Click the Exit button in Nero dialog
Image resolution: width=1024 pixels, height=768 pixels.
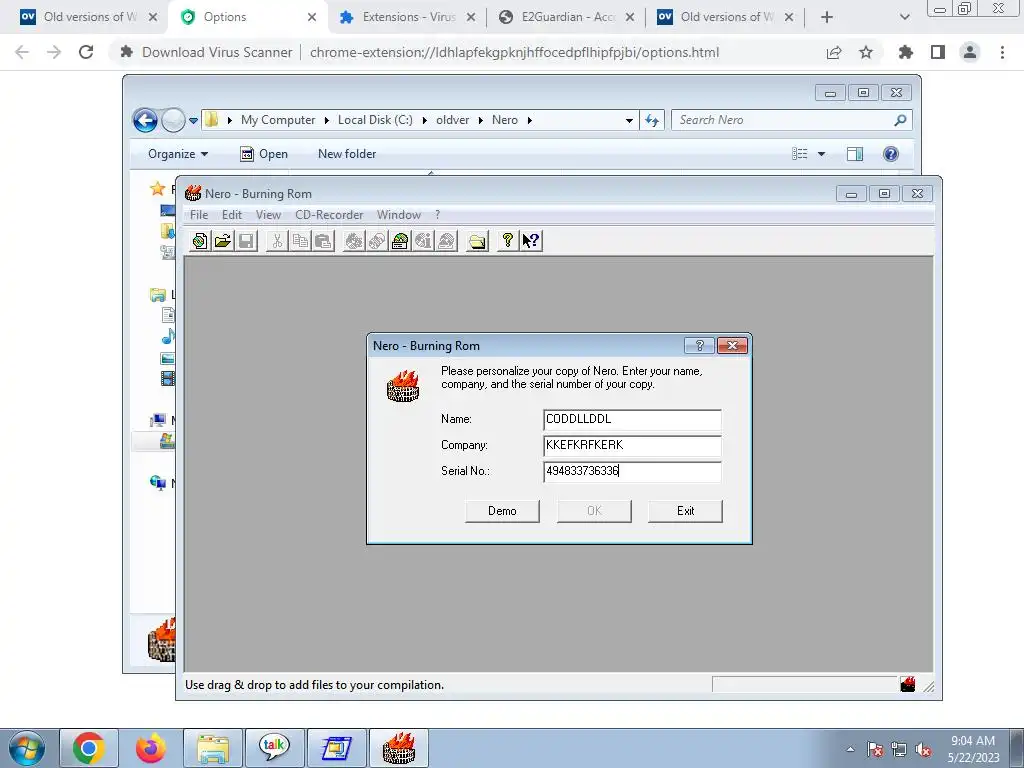(685, 511)
